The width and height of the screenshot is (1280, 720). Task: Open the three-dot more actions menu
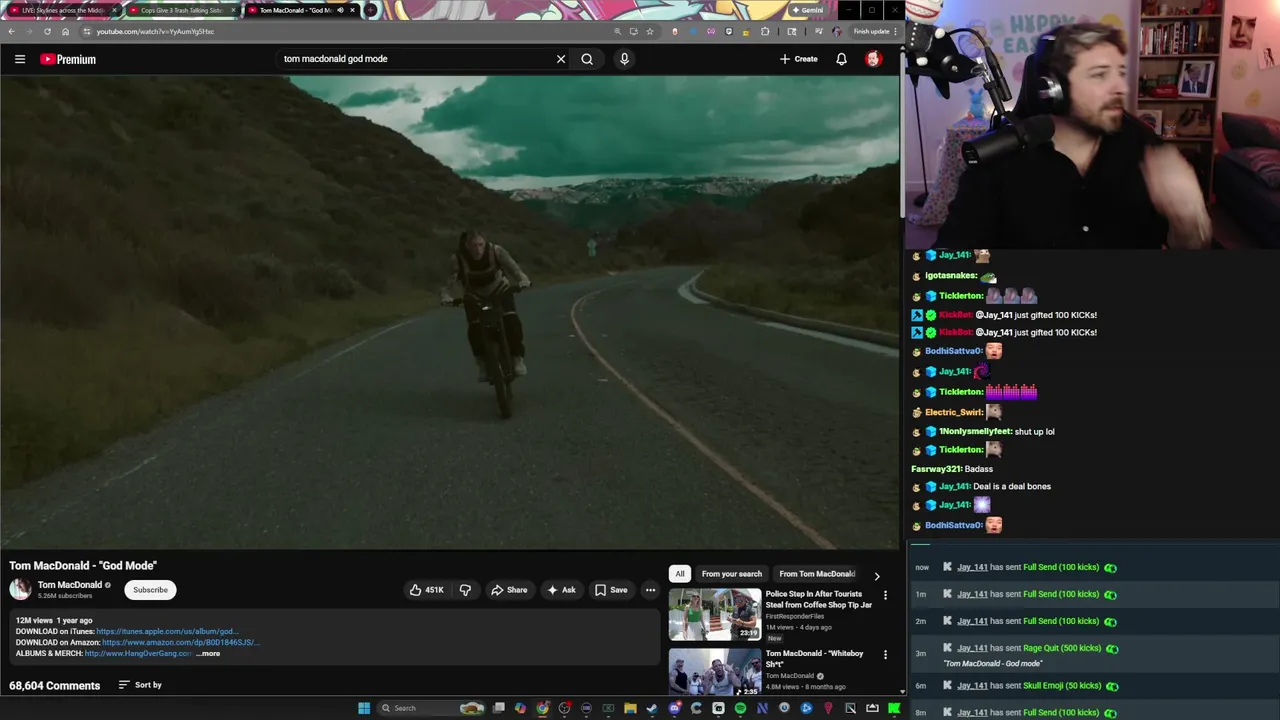[x=650, y=590]
